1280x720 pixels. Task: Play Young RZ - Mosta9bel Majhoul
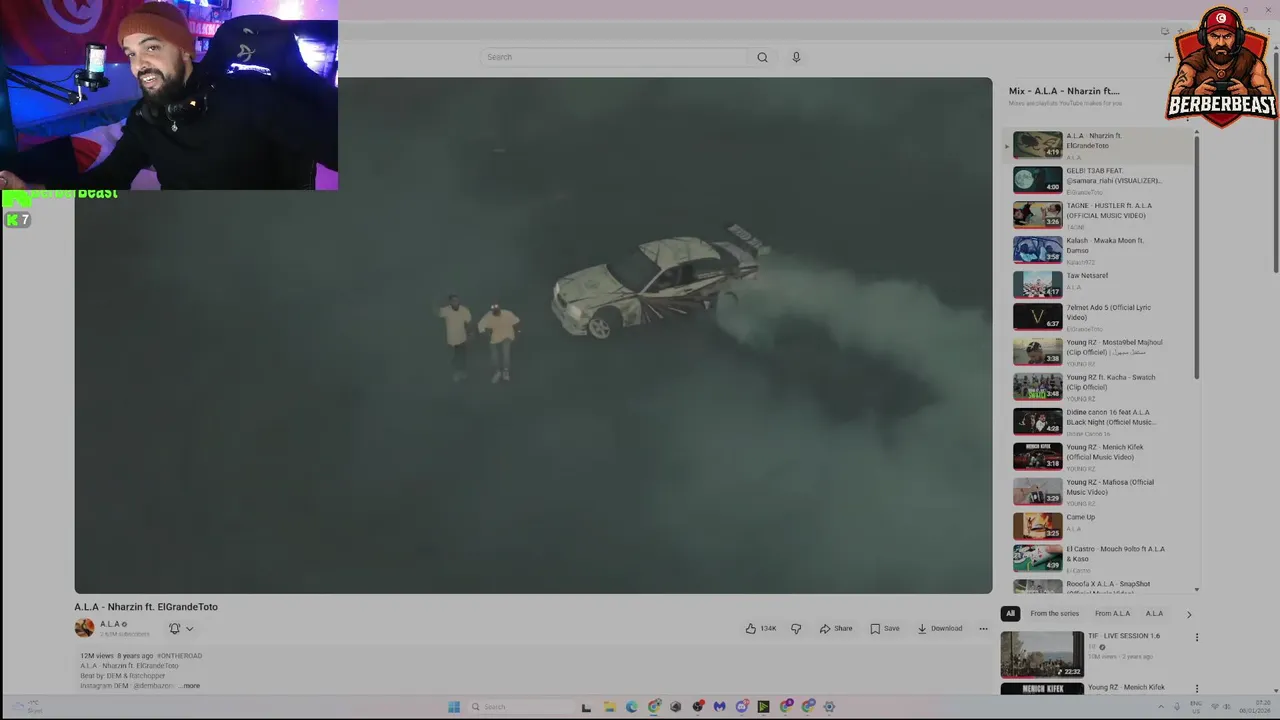[x=1100, y=352]
